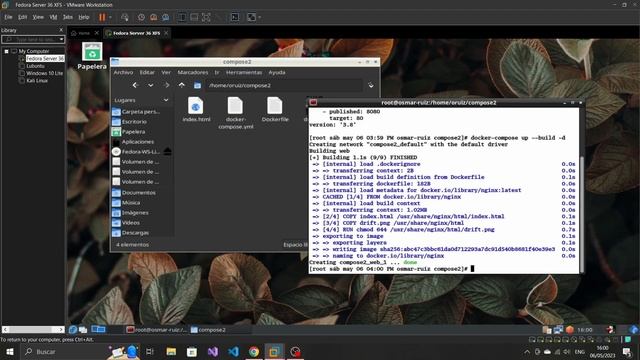This screenshot has width=640, height=360.
Task: Close the Library panel
Action: pyautogui.click(x=61, y=30)
